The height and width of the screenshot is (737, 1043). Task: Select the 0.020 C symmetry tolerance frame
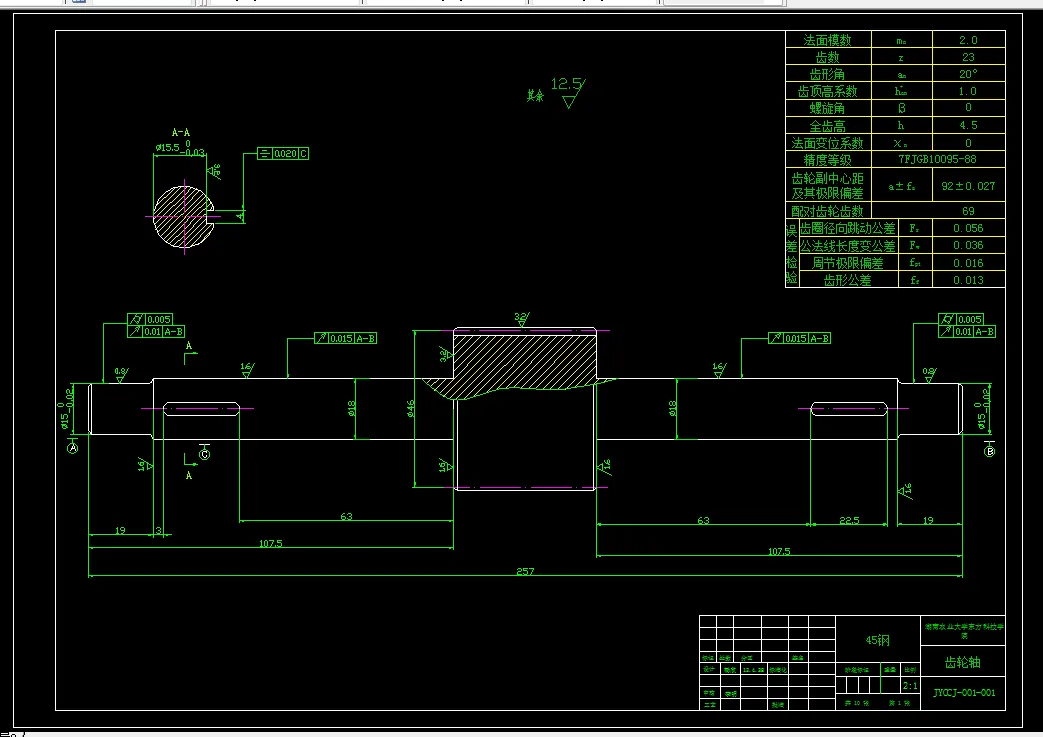(x=283, y=154)
